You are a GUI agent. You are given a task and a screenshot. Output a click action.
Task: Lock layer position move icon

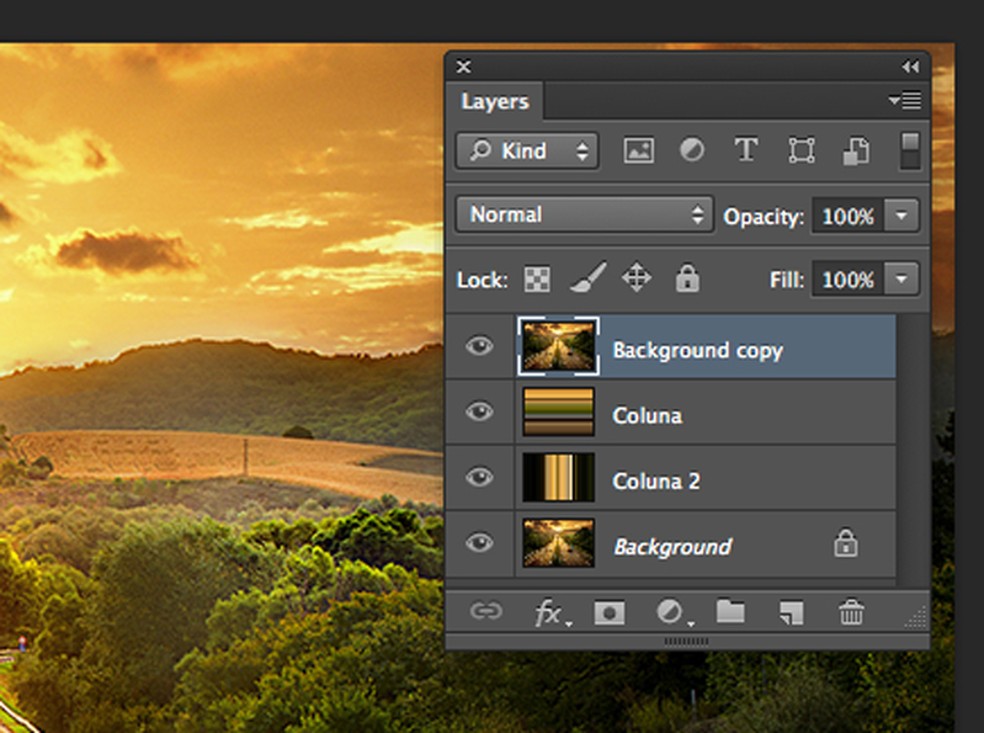click(x=637, y=279)
